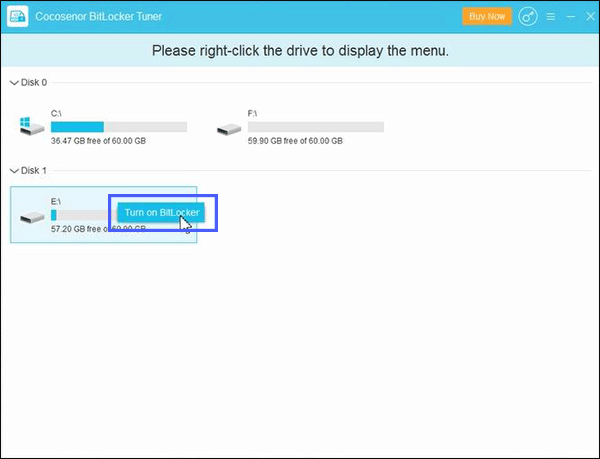
Task: Click the "Please right-click the drive" instruction banner
Action: [300, 50]
